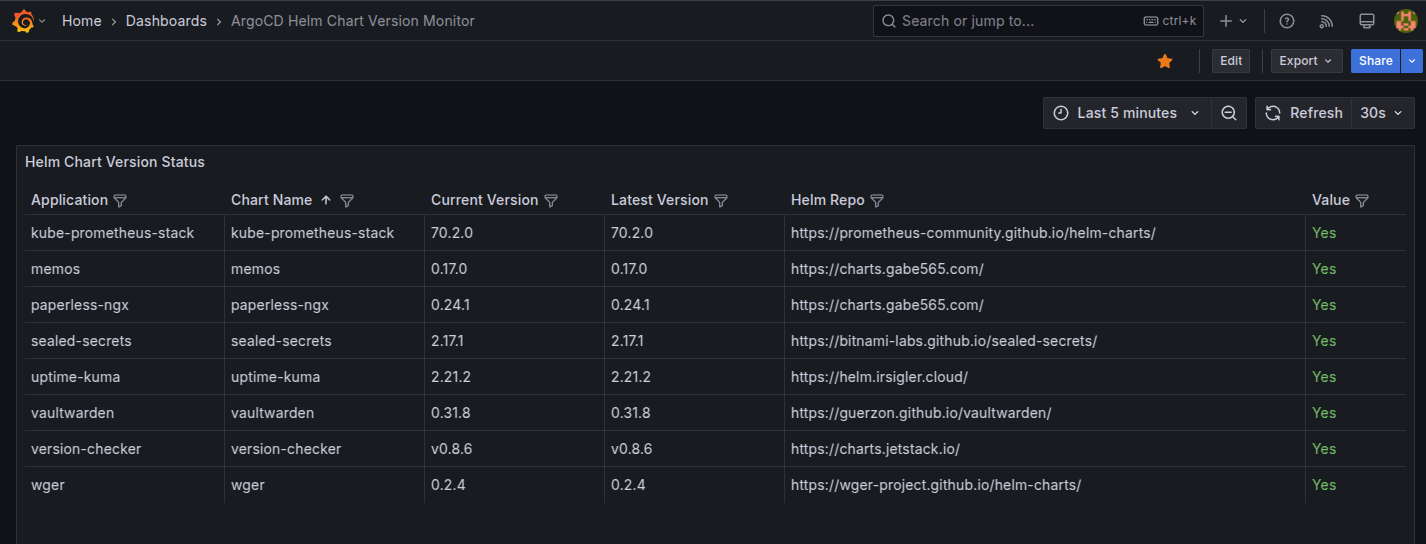Open the news RSS feed icon
1426x544 pixels.
pyautogui.click(x=1327, y=21)
